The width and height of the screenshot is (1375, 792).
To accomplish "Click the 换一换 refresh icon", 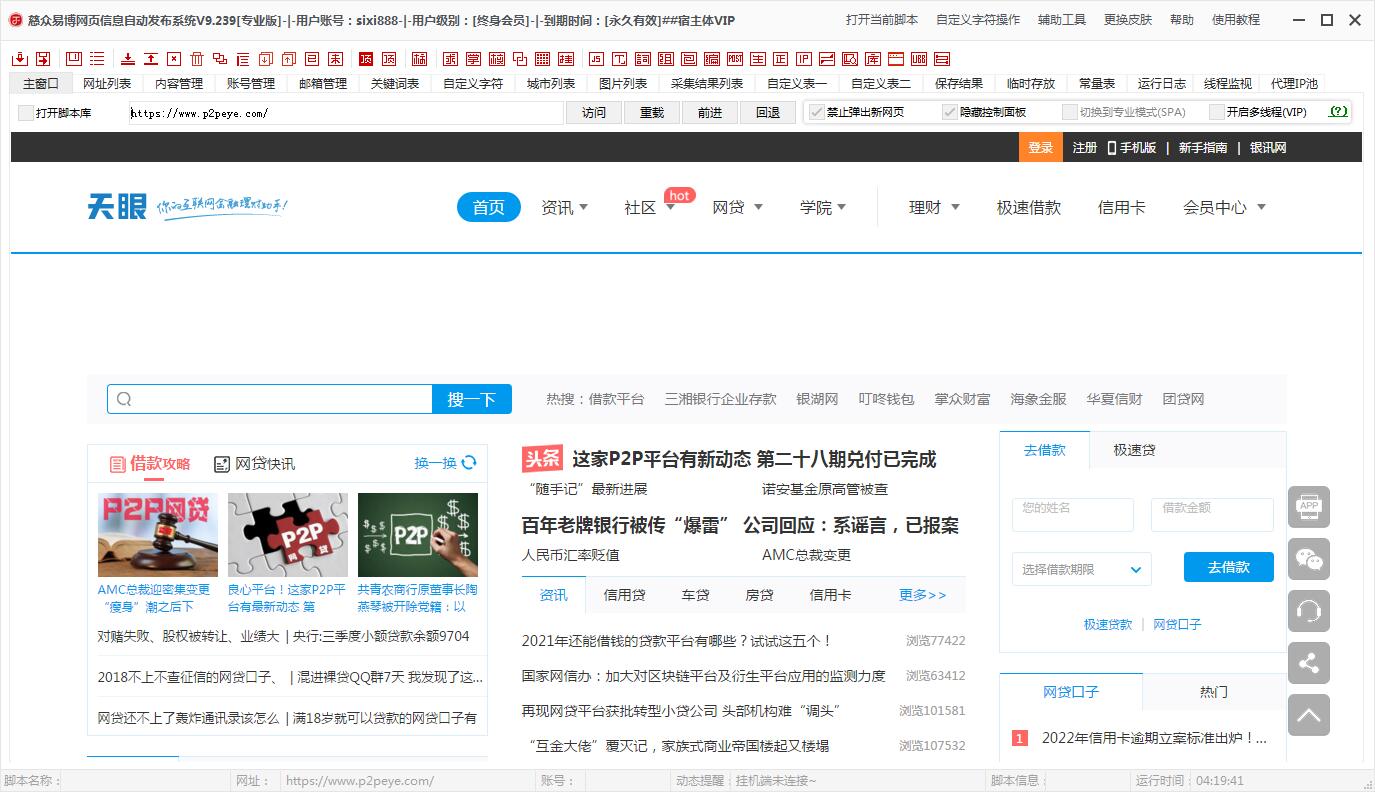I will (469, 462).
